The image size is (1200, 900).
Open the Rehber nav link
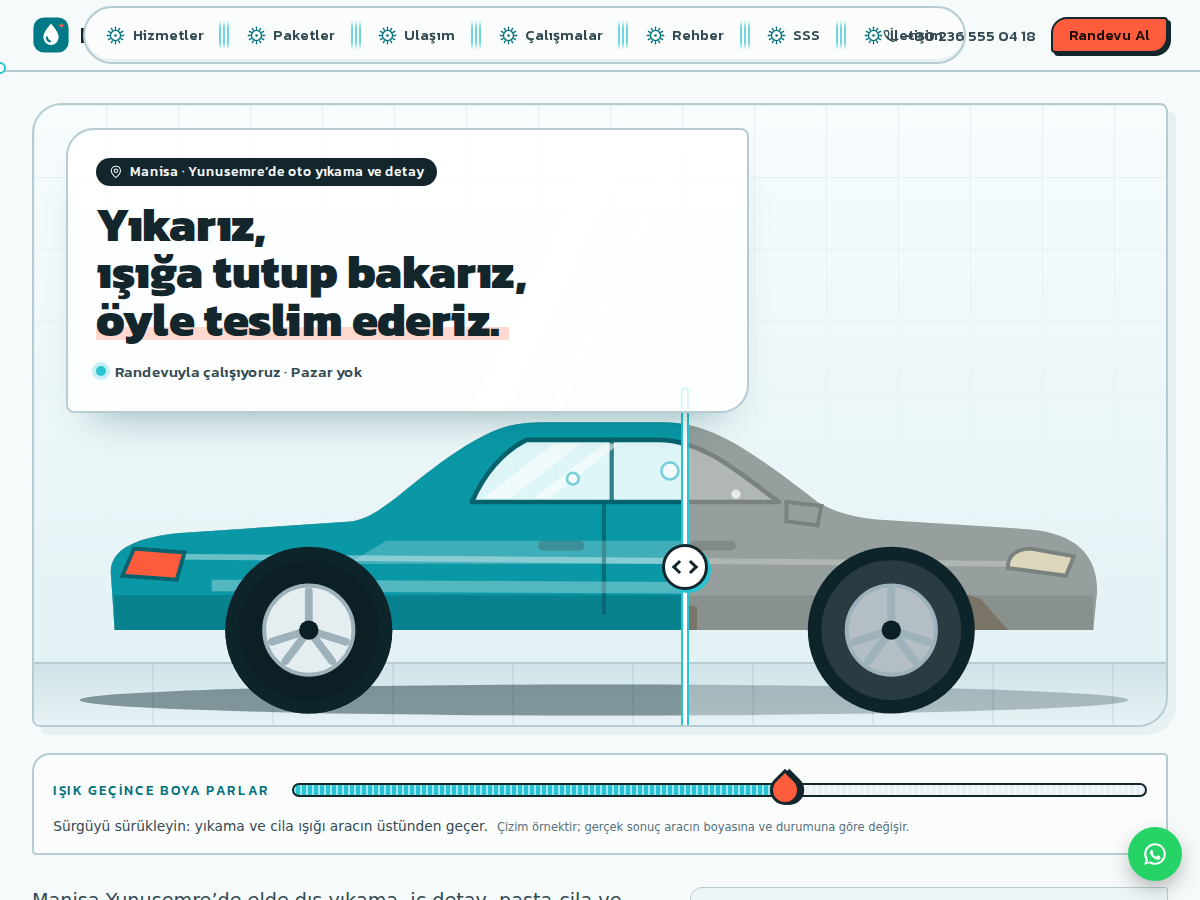point(685,35)
